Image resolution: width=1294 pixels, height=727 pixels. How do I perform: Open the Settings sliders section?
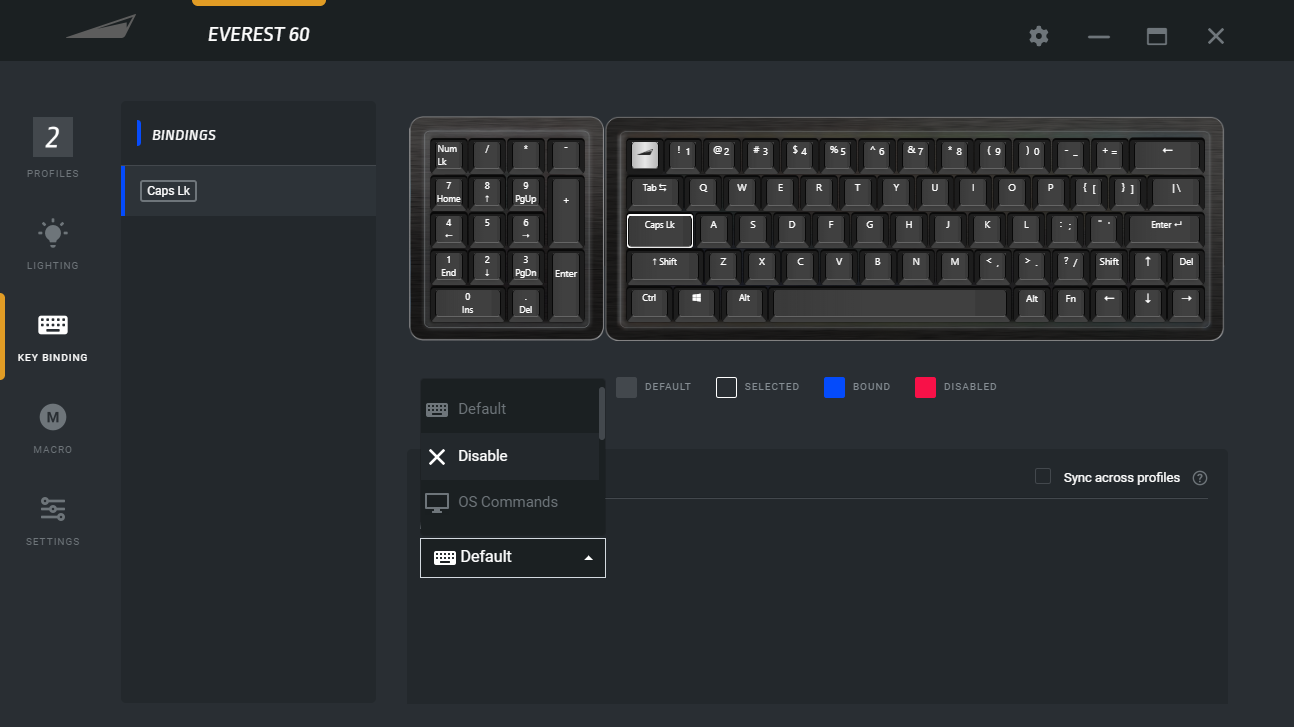tap(53, 520)
